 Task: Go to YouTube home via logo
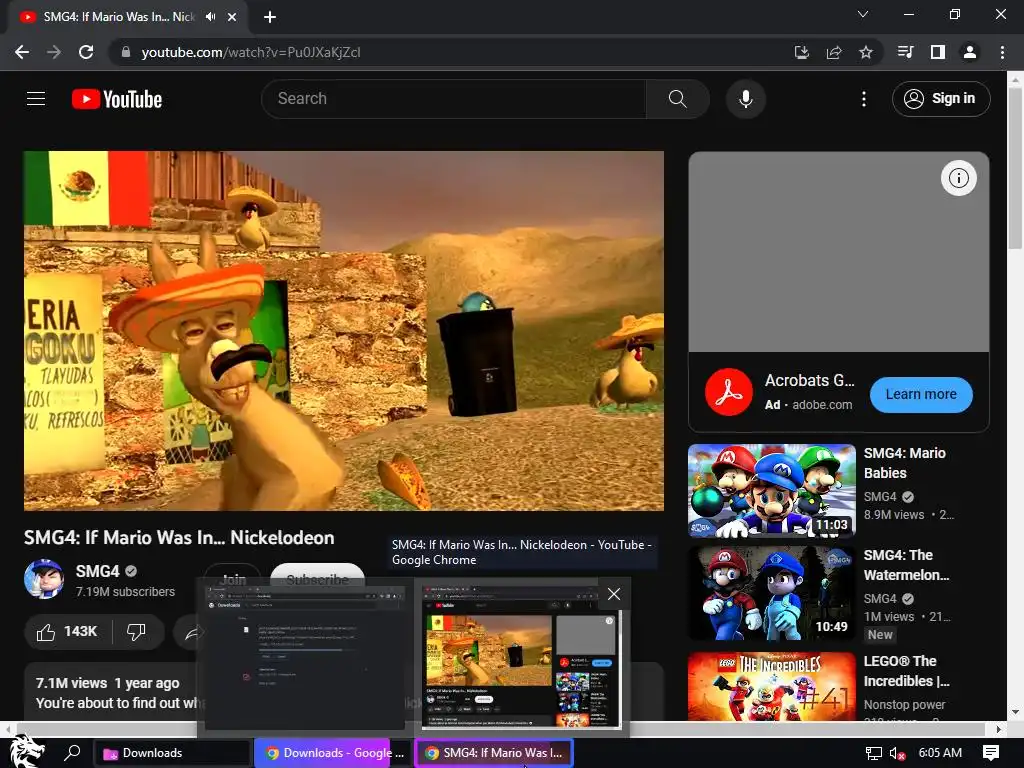(117, 99)
